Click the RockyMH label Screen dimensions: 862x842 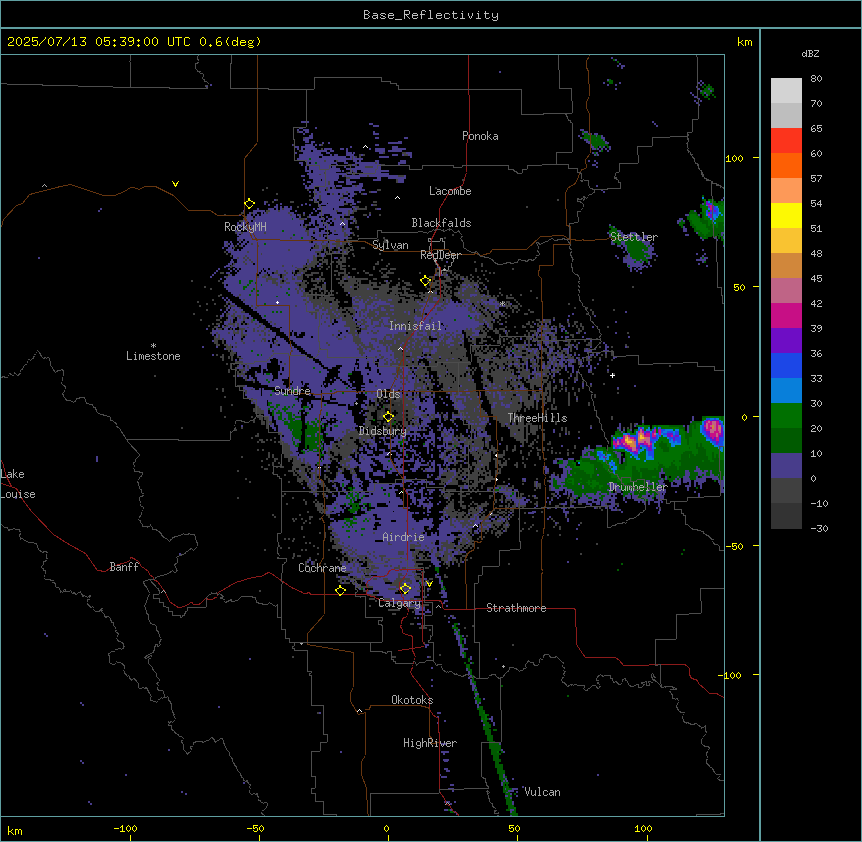(x=245, y=226)
